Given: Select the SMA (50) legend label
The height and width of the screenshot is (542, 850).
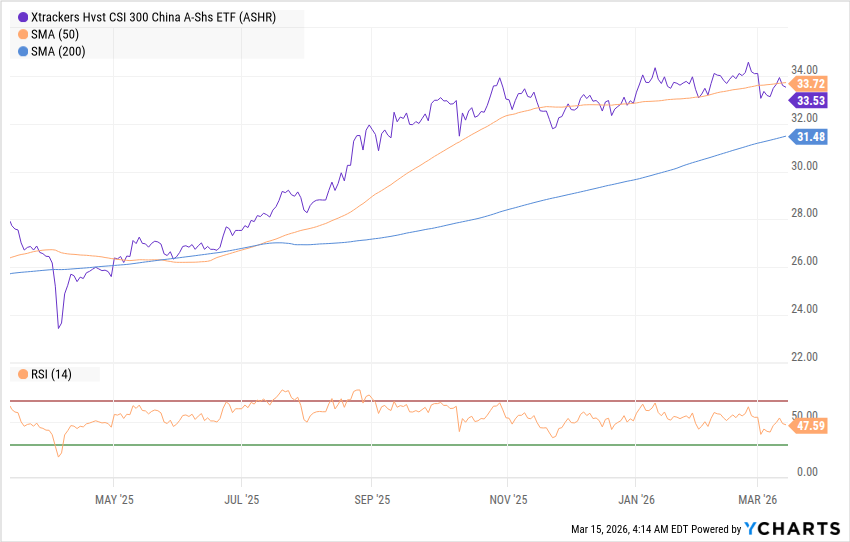Looking at the screenshot, I should (55, 35).
